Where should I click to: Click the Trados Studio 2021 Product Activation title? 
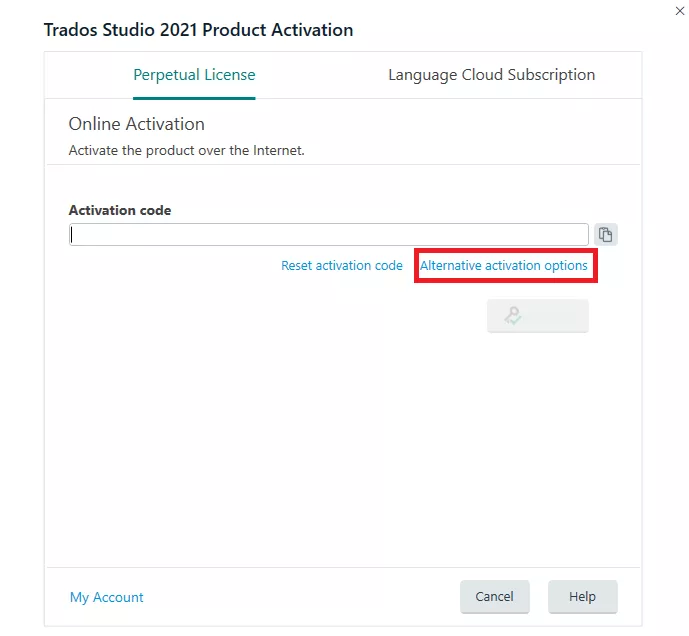coord(199,30)
